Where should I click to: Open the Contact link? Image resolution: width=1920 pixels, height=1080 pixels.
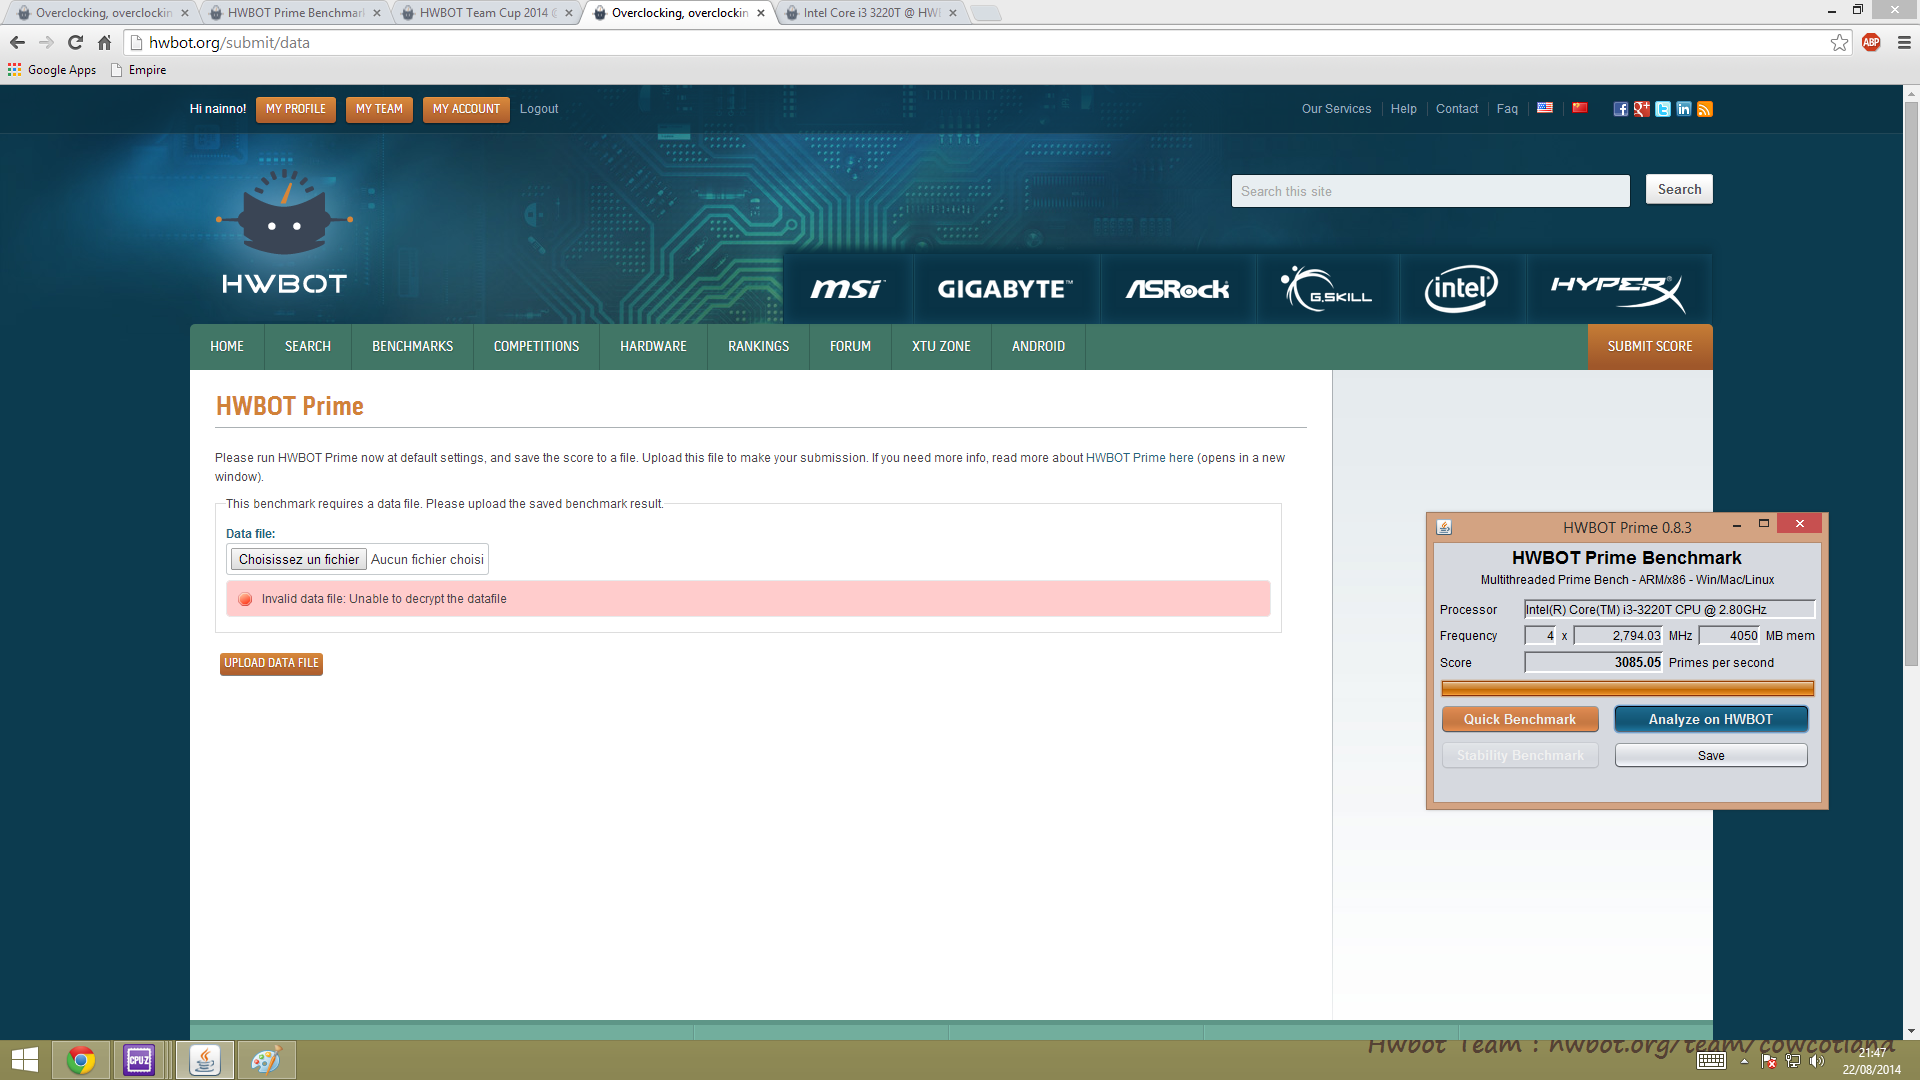[x=1456, y=109]
